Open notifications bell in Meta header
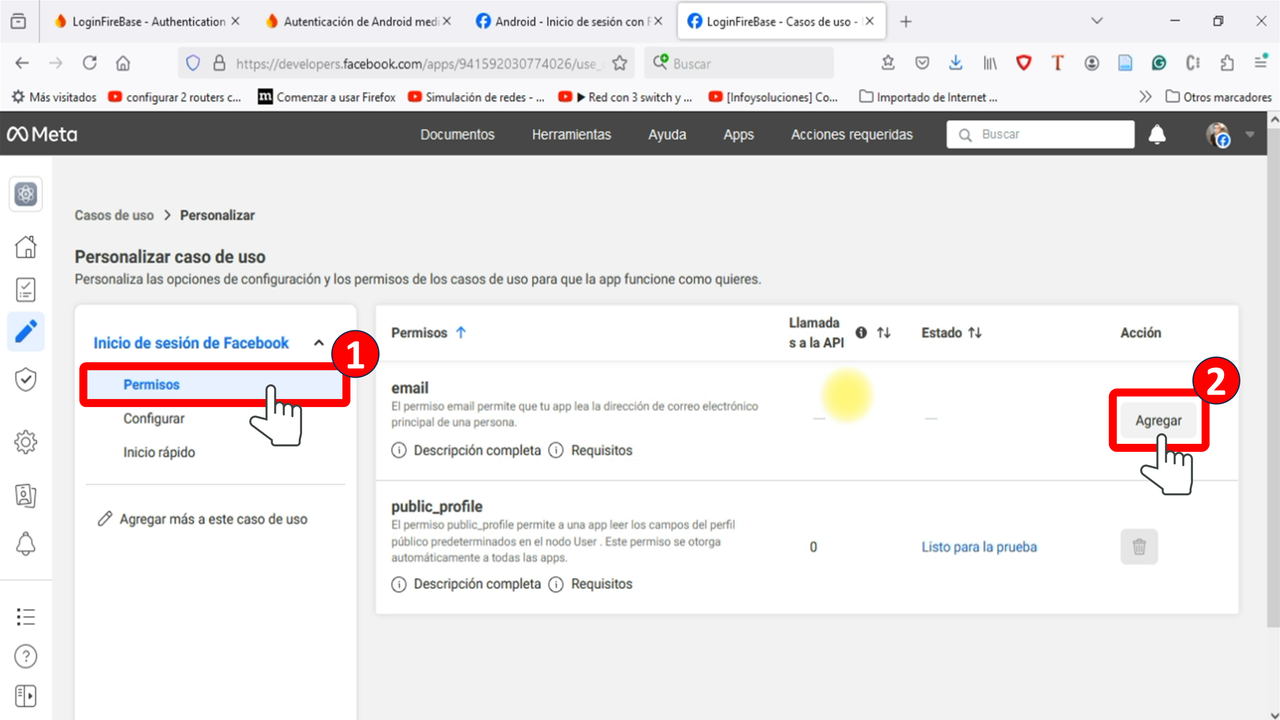Viewport: 1280px width, 720px height. [x=1157, y=134]
